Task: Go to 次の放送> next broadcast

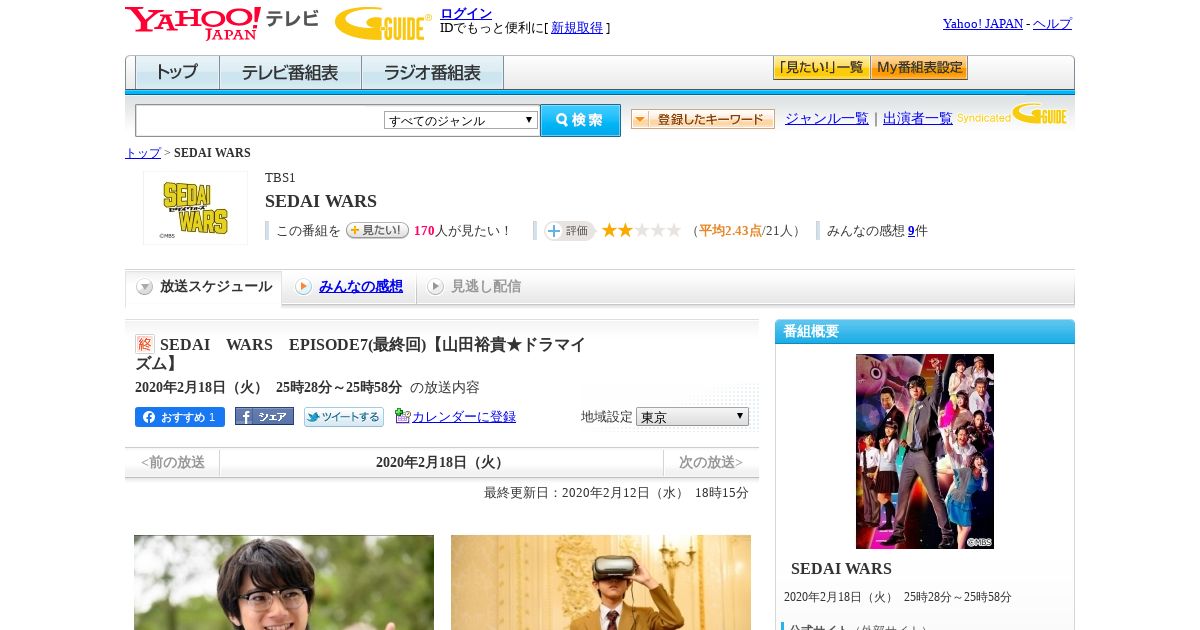Action: (x=711, y=462)
